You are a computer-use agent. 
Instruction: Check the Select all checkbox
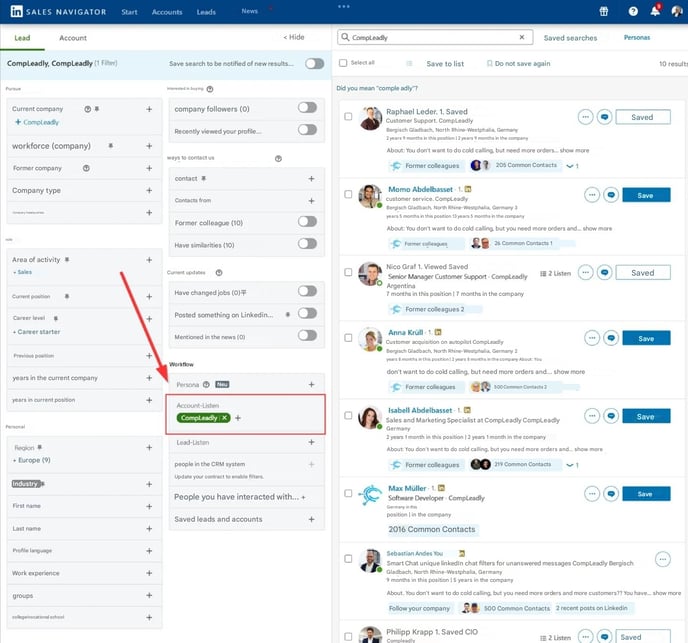click(344, 63)
